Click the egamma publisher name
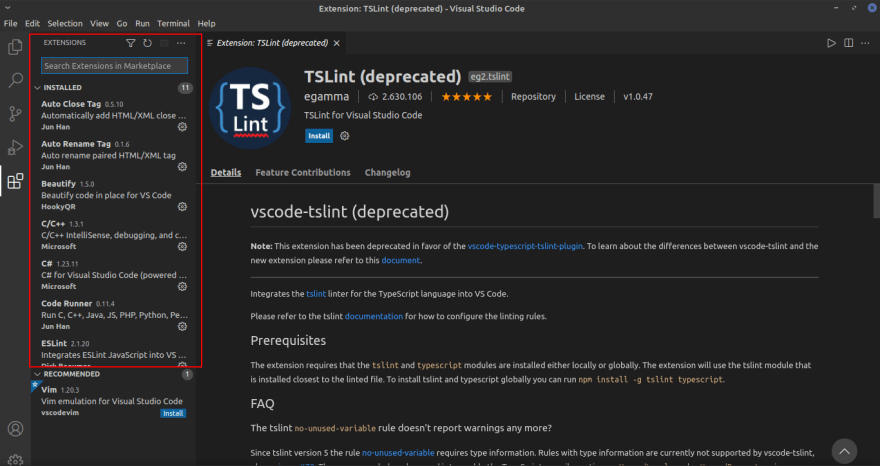This screenshot has height=466, width=880. tap(327, 97)
